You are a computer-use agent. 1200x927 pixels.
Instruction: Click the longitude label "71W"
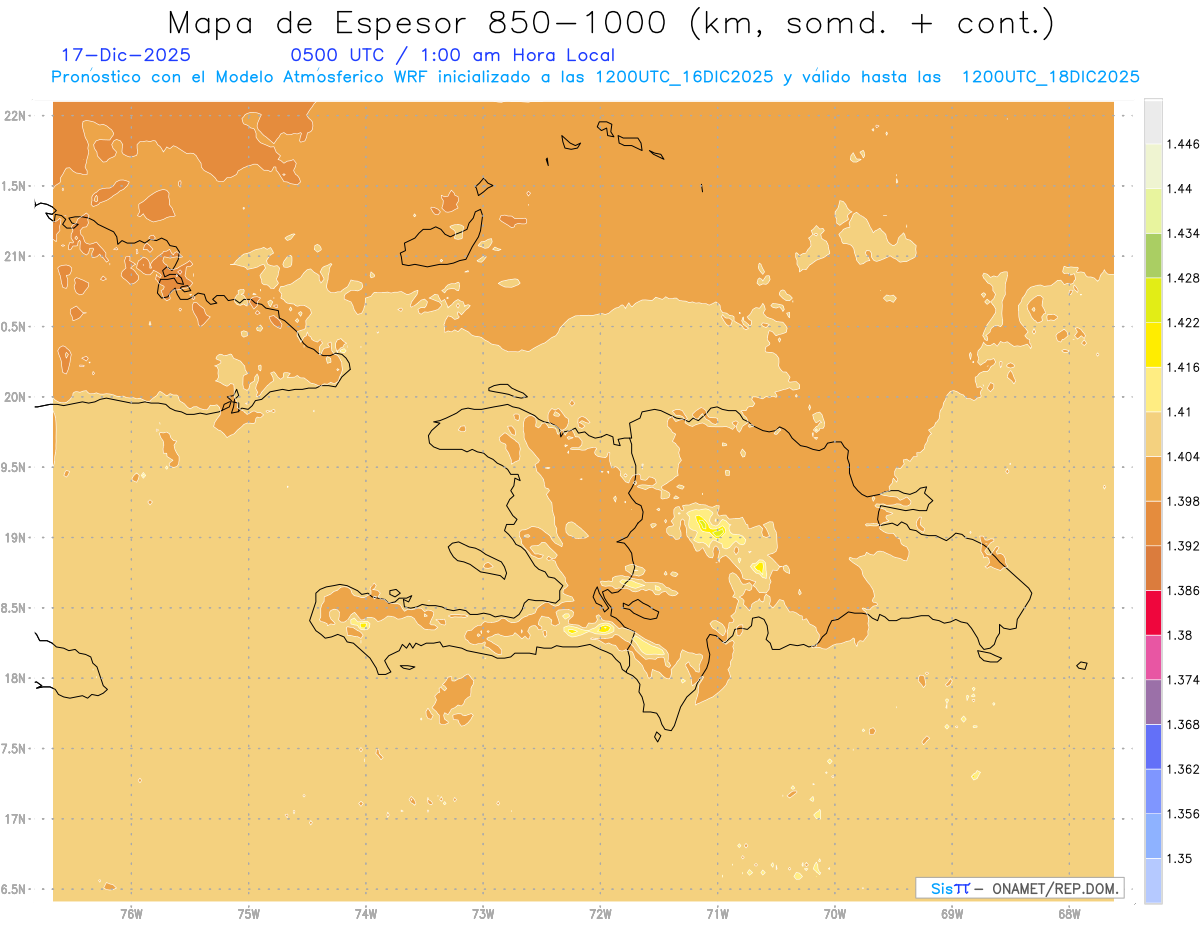(717, 913)
